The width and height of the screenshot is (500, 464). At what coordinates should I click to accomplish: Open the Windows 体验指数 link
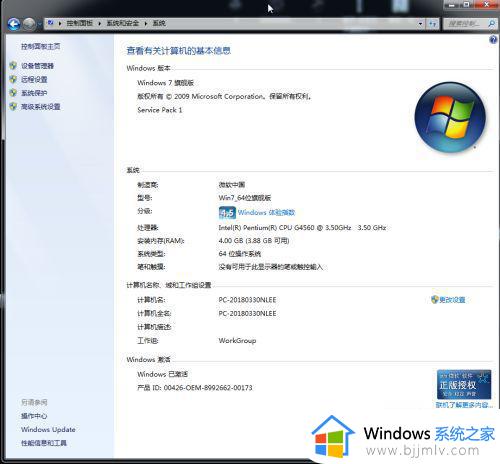coord(266,212)
